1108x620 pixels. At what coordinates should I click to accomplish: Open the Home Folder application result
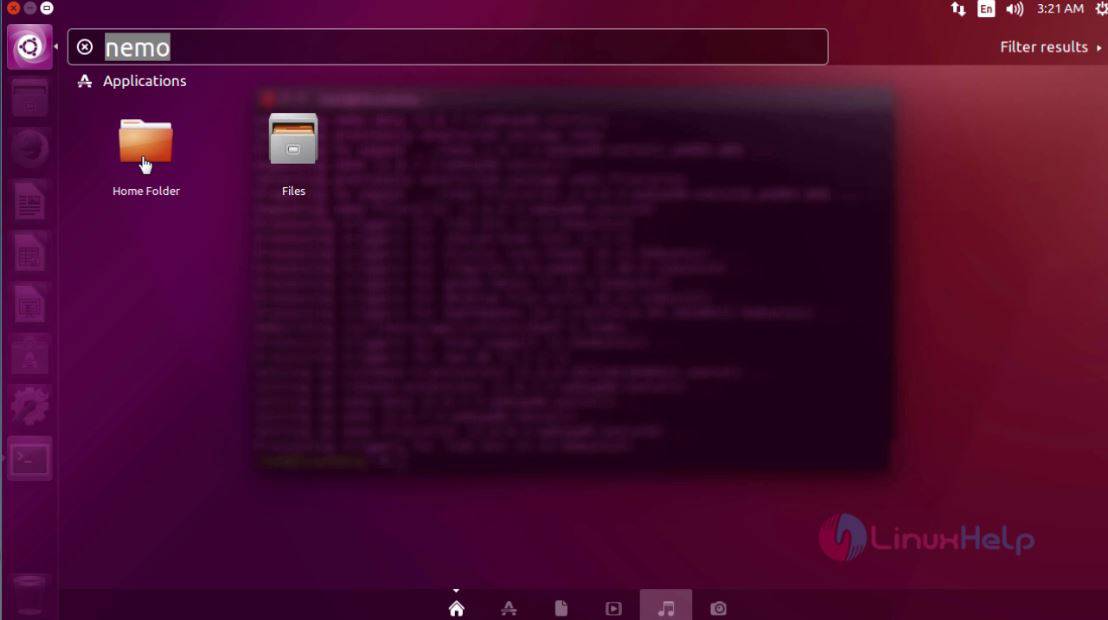pyautogui.click(x=146, y=144)
